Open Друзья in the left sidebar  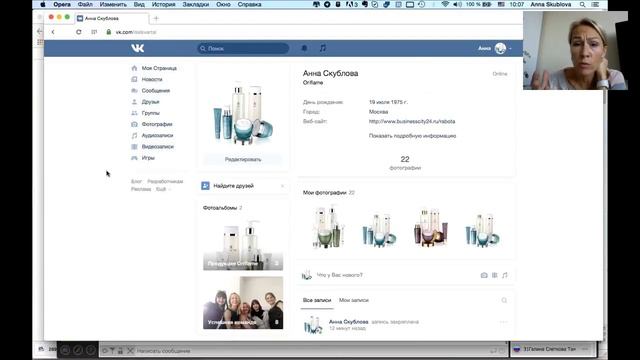tap(150, 102)
